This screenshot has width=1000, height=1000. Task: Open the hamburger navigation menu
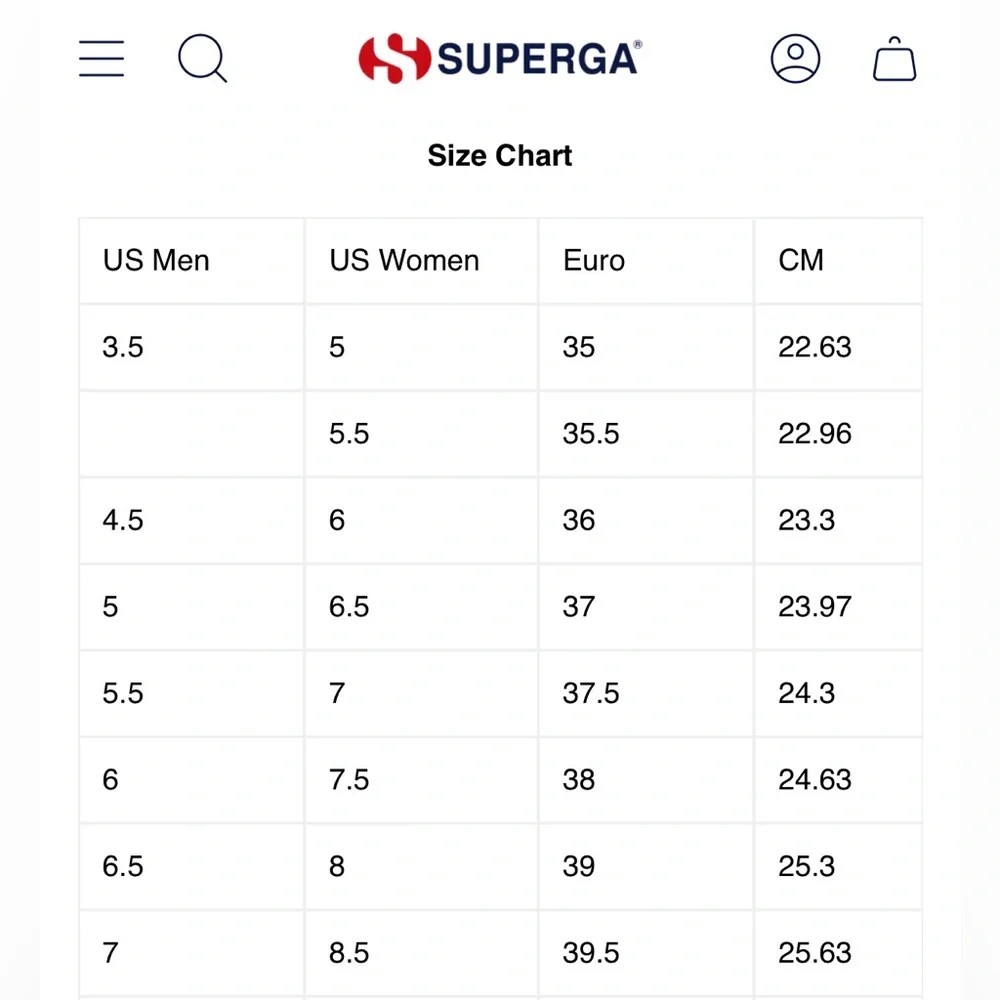click(x=101, y=59)
